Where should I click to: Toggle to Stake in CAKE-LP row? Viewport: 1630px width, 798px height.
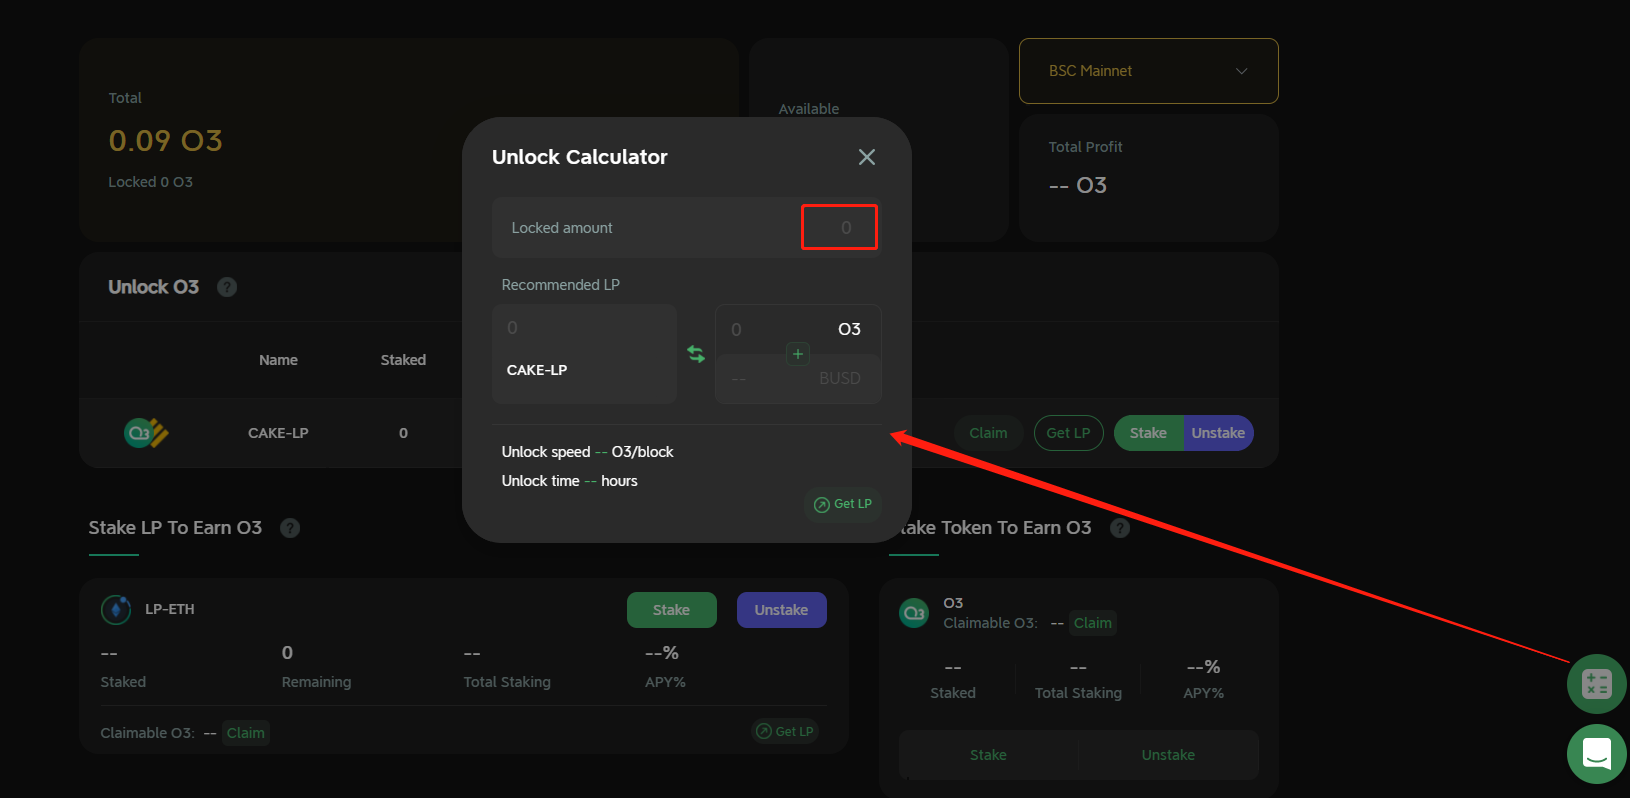click(1148, 433)
